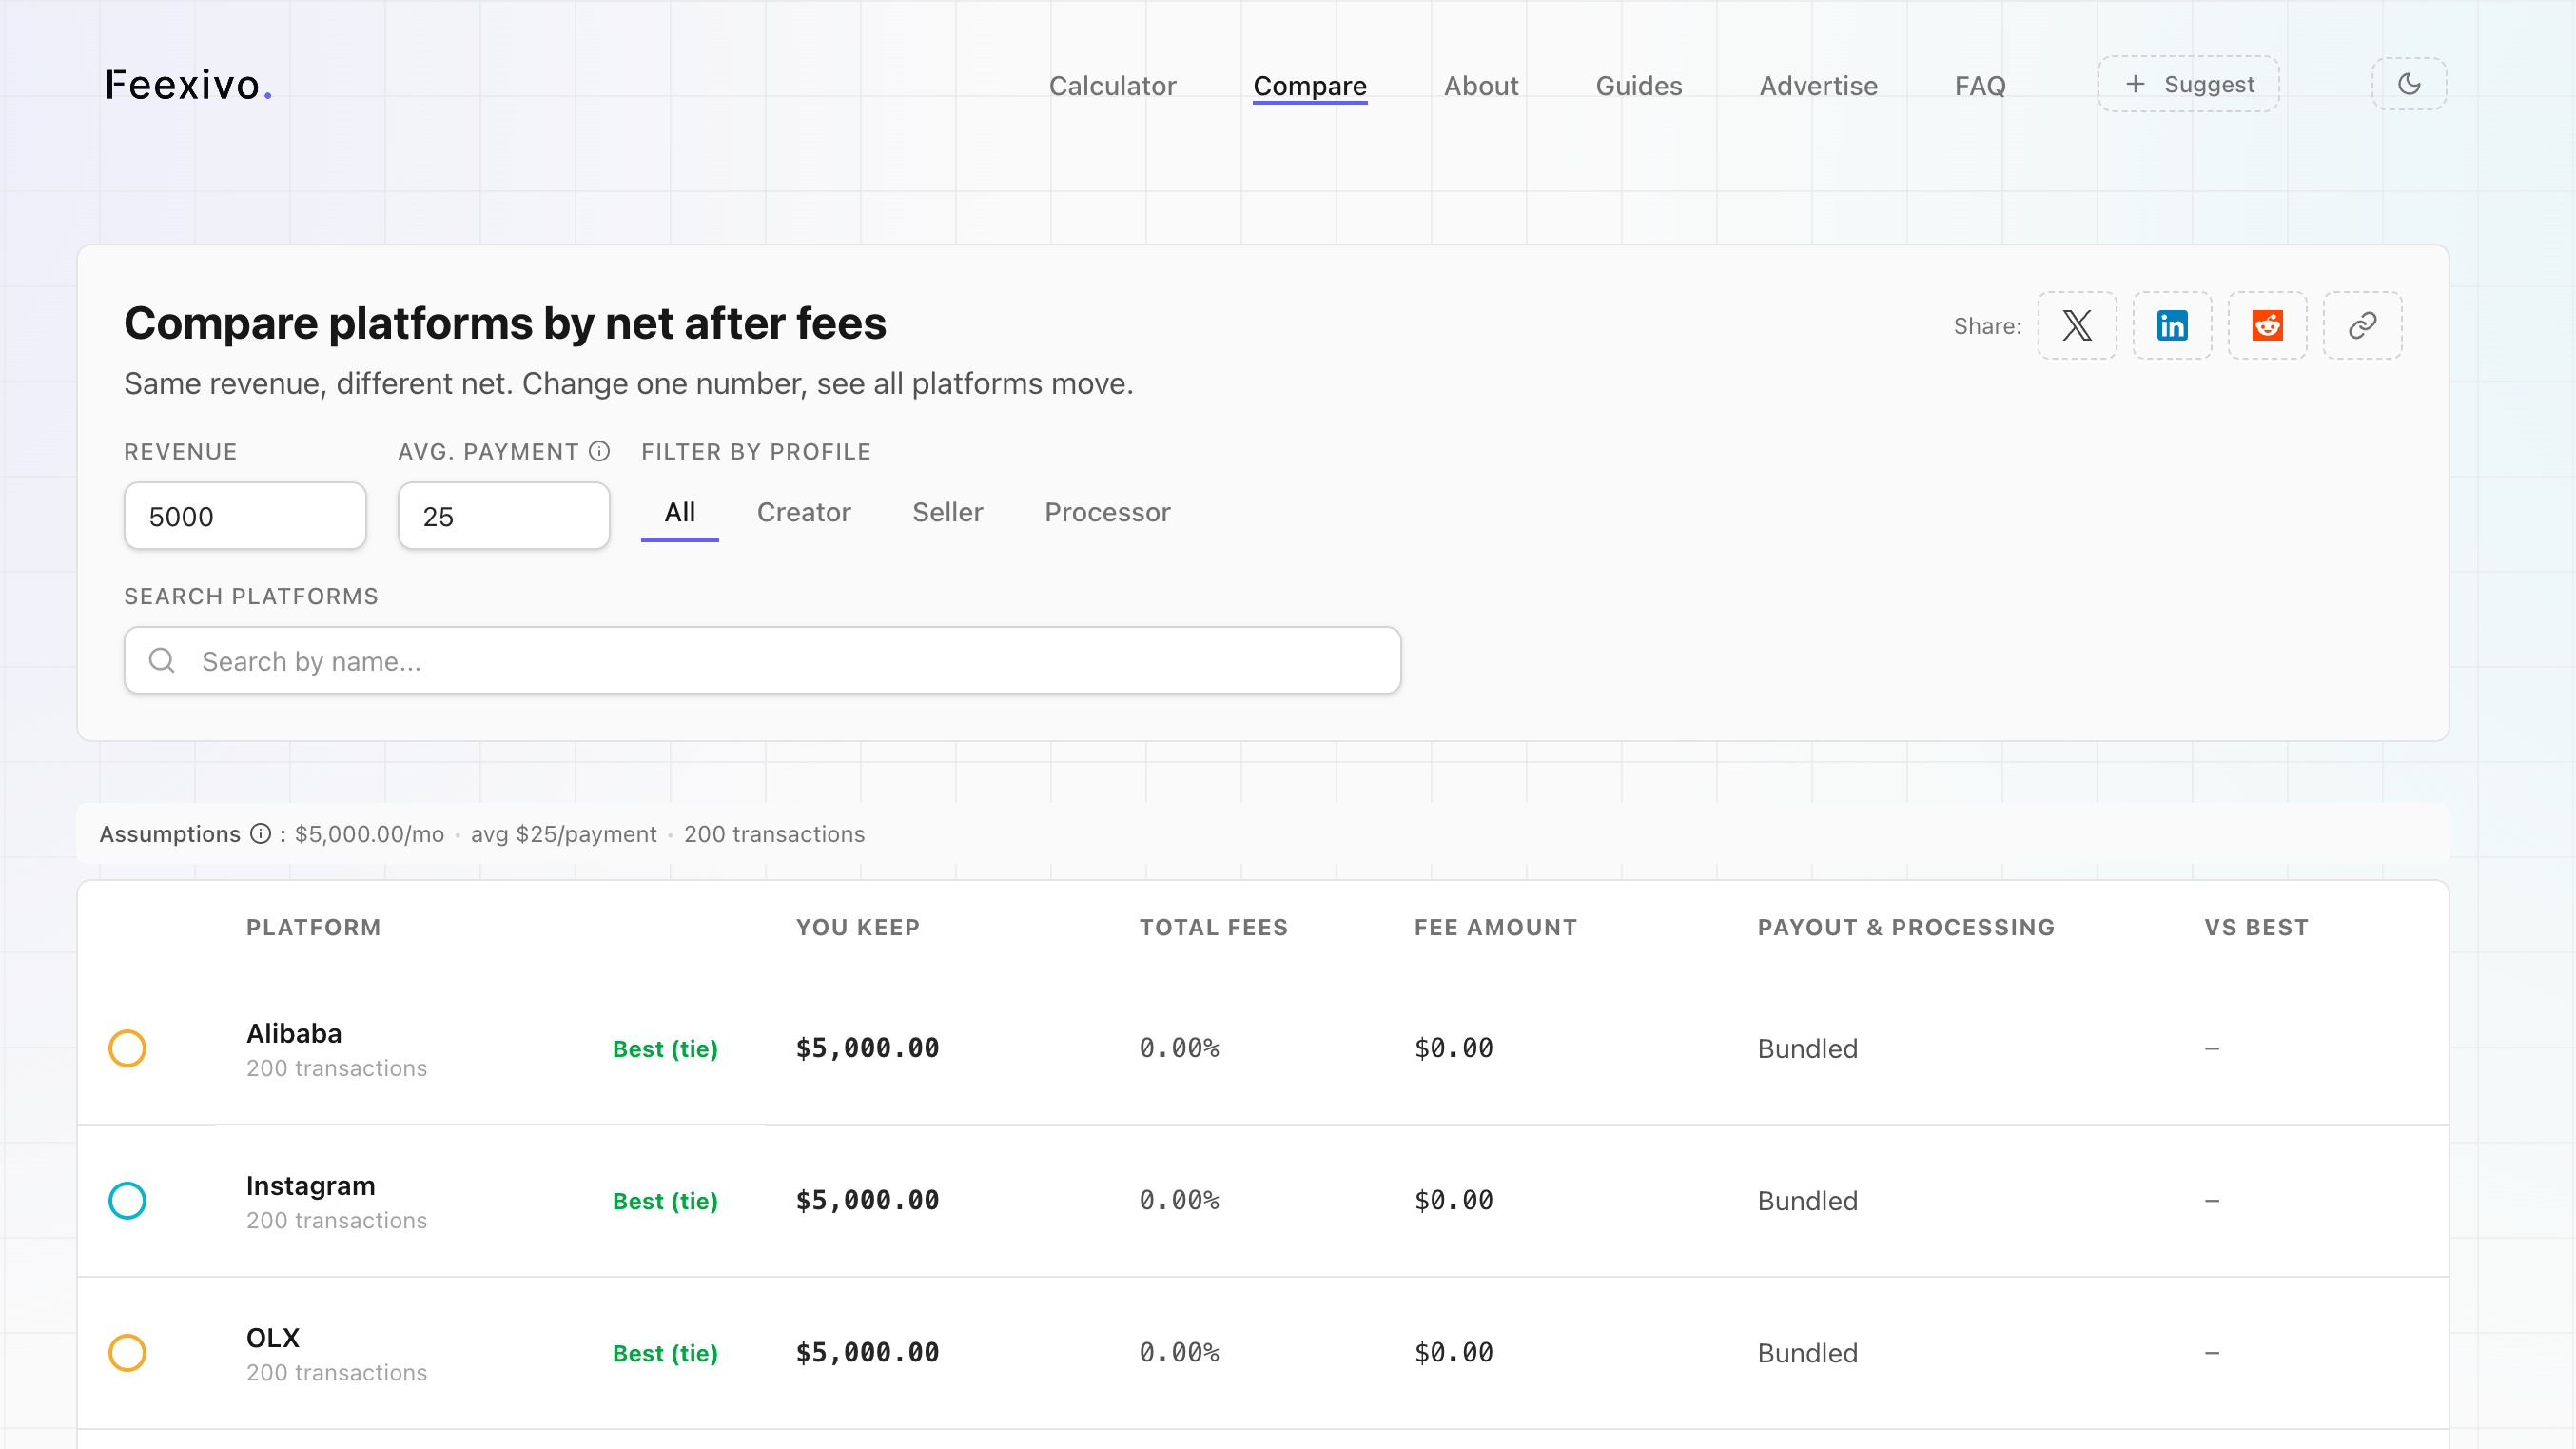Switch to the Processor profile filter
2576x1449 pixels.
click(1107, 512)
